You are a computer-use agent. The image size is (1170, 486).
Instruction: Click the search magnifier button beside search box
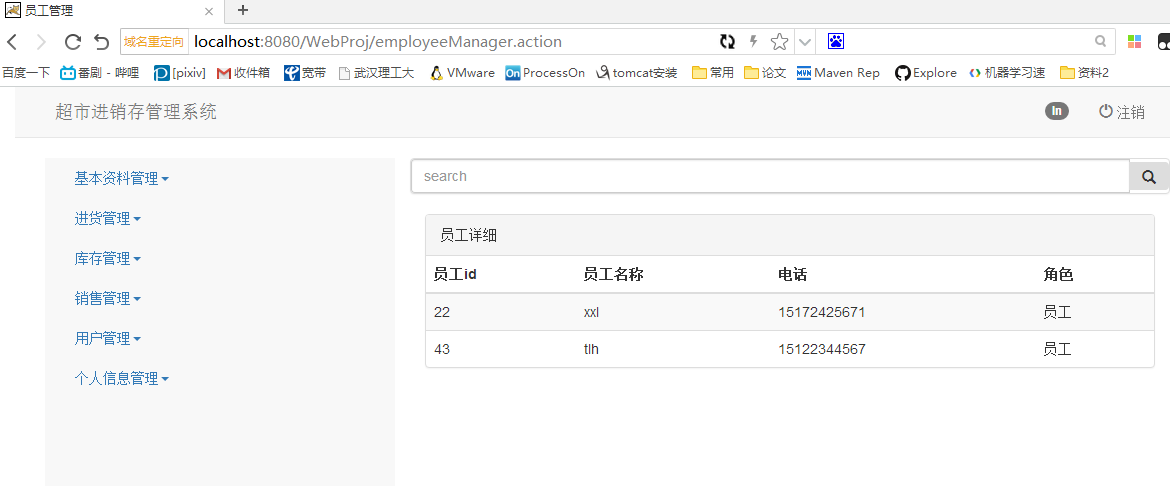[1149, 176]
